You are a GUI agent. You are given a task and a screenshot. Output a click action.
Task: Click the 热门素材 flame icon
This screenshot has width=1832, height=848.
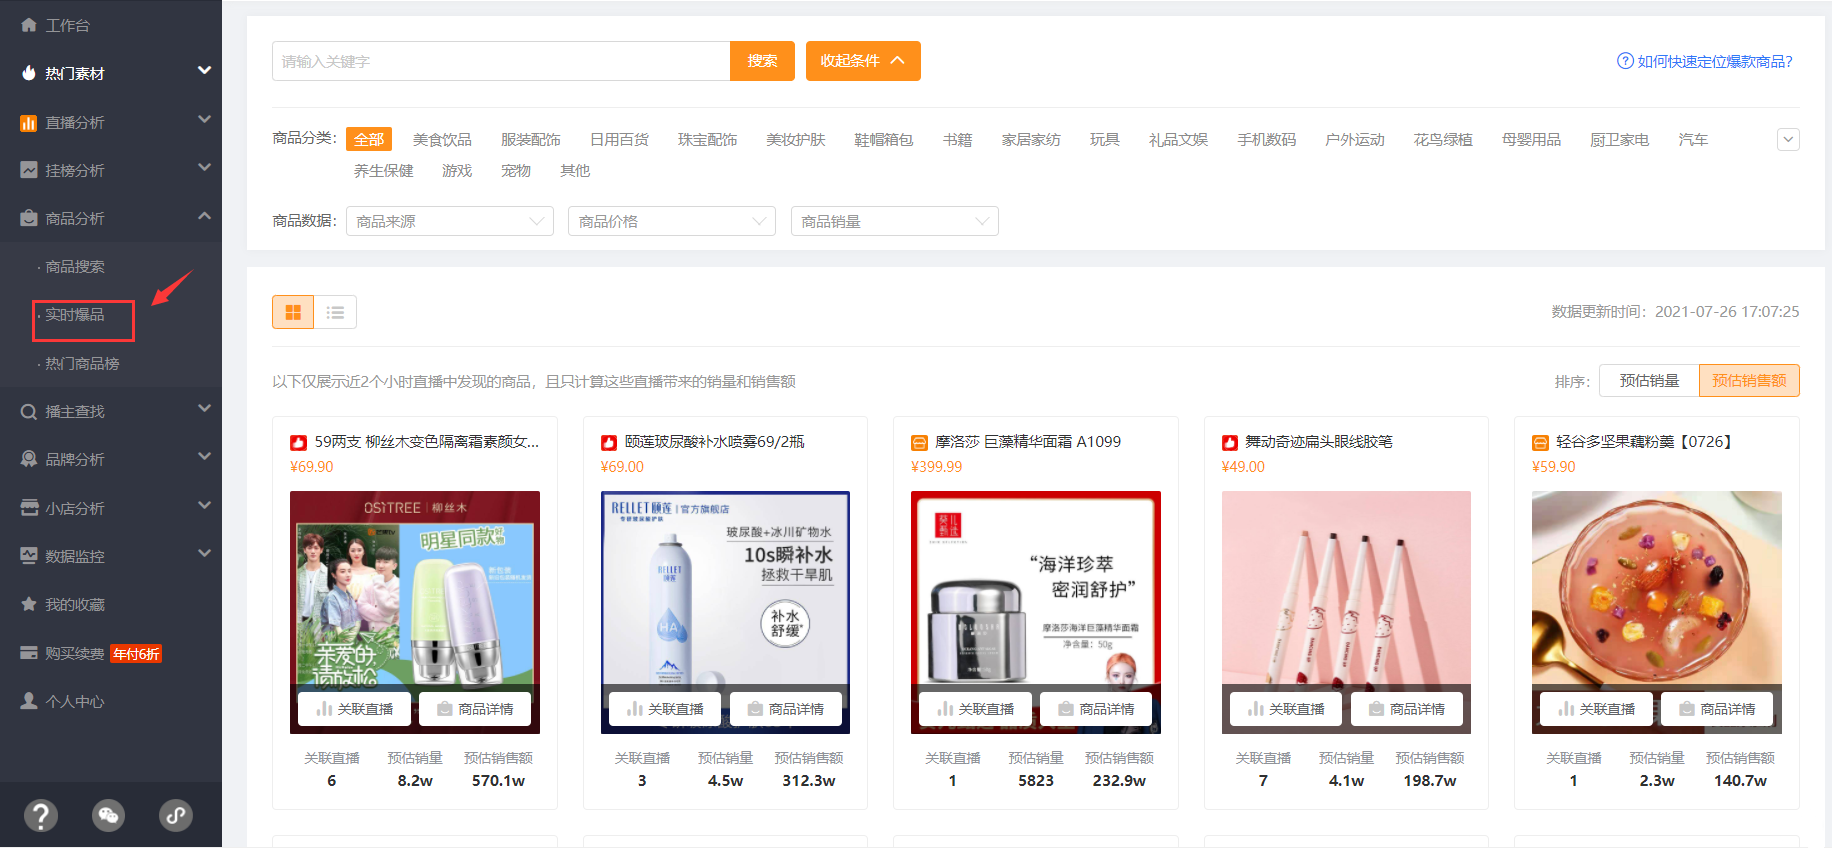click(29, 73)
